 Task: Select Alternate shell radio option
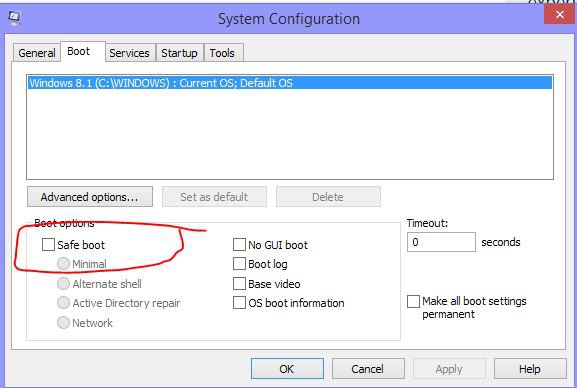(x=63, y=283)
